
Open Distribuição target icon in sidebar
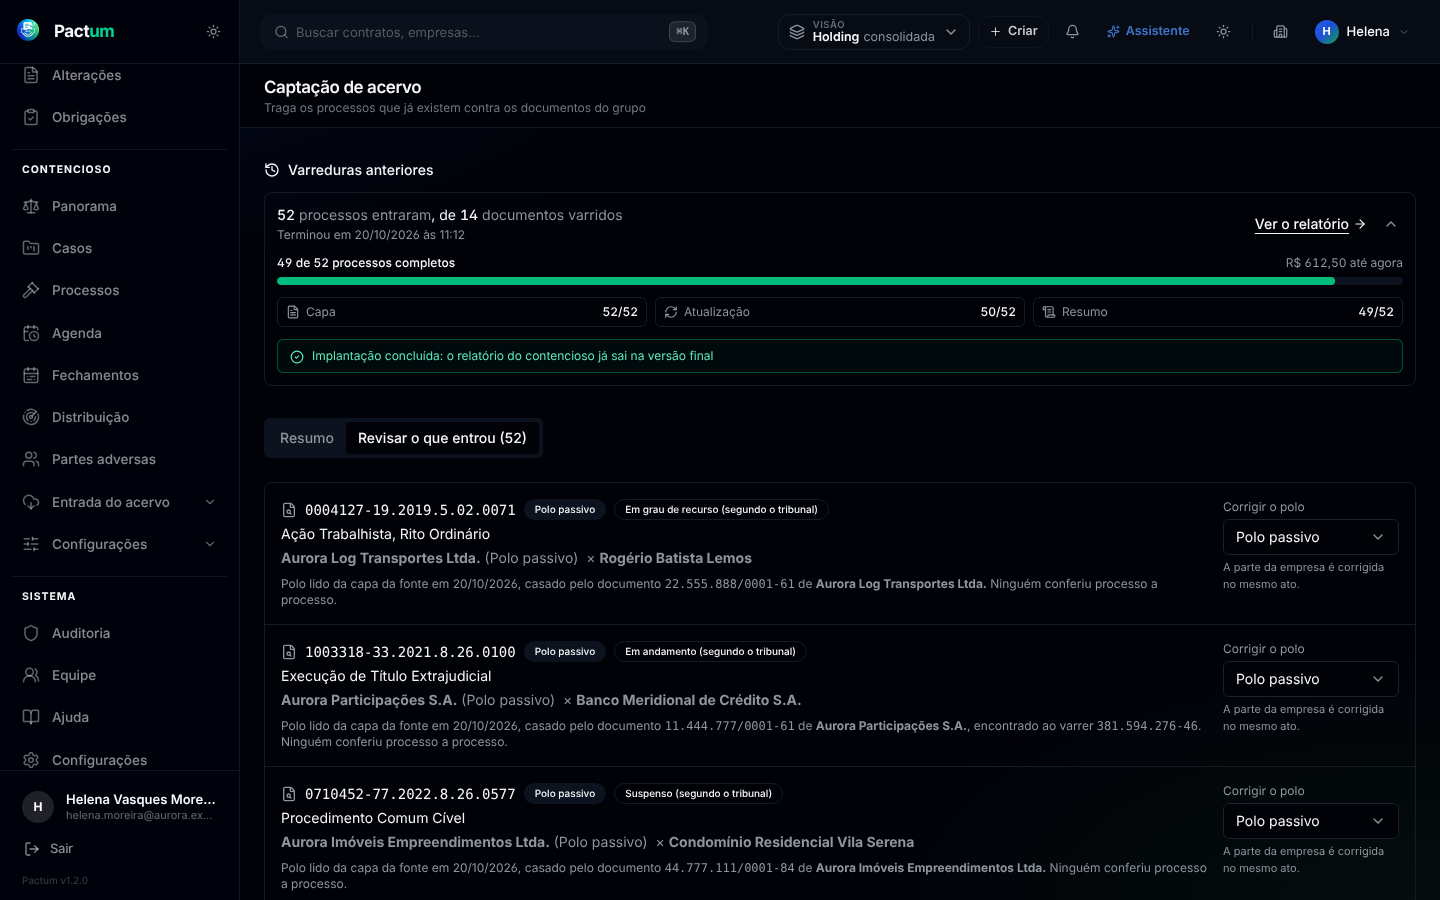click(x=31, y=417)
